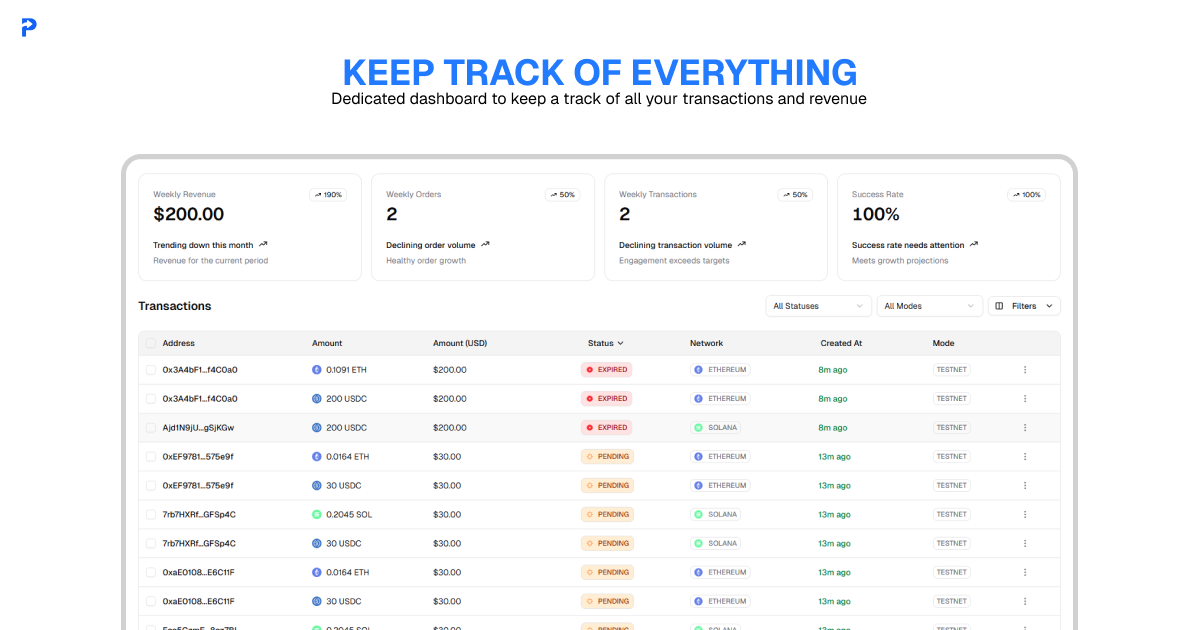1200x630 pixels.
Task: Check the box for the 0.1091 ETH transaction
Action: pyautogui.click(x=151, y=370)
